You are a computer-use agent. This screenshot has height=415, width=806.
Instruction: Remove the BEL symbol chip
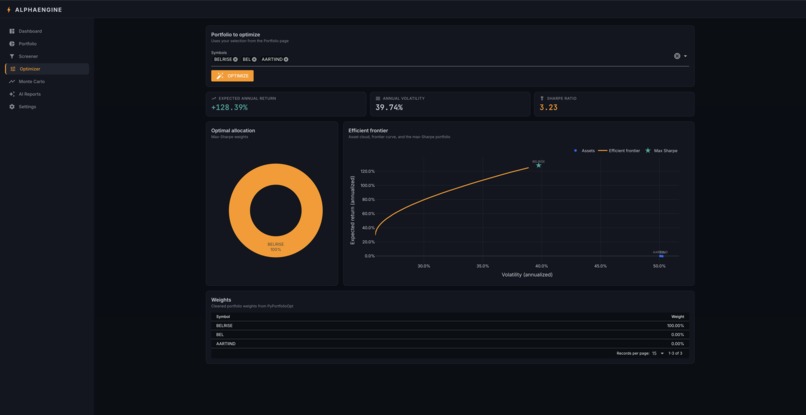pos(254,59)
